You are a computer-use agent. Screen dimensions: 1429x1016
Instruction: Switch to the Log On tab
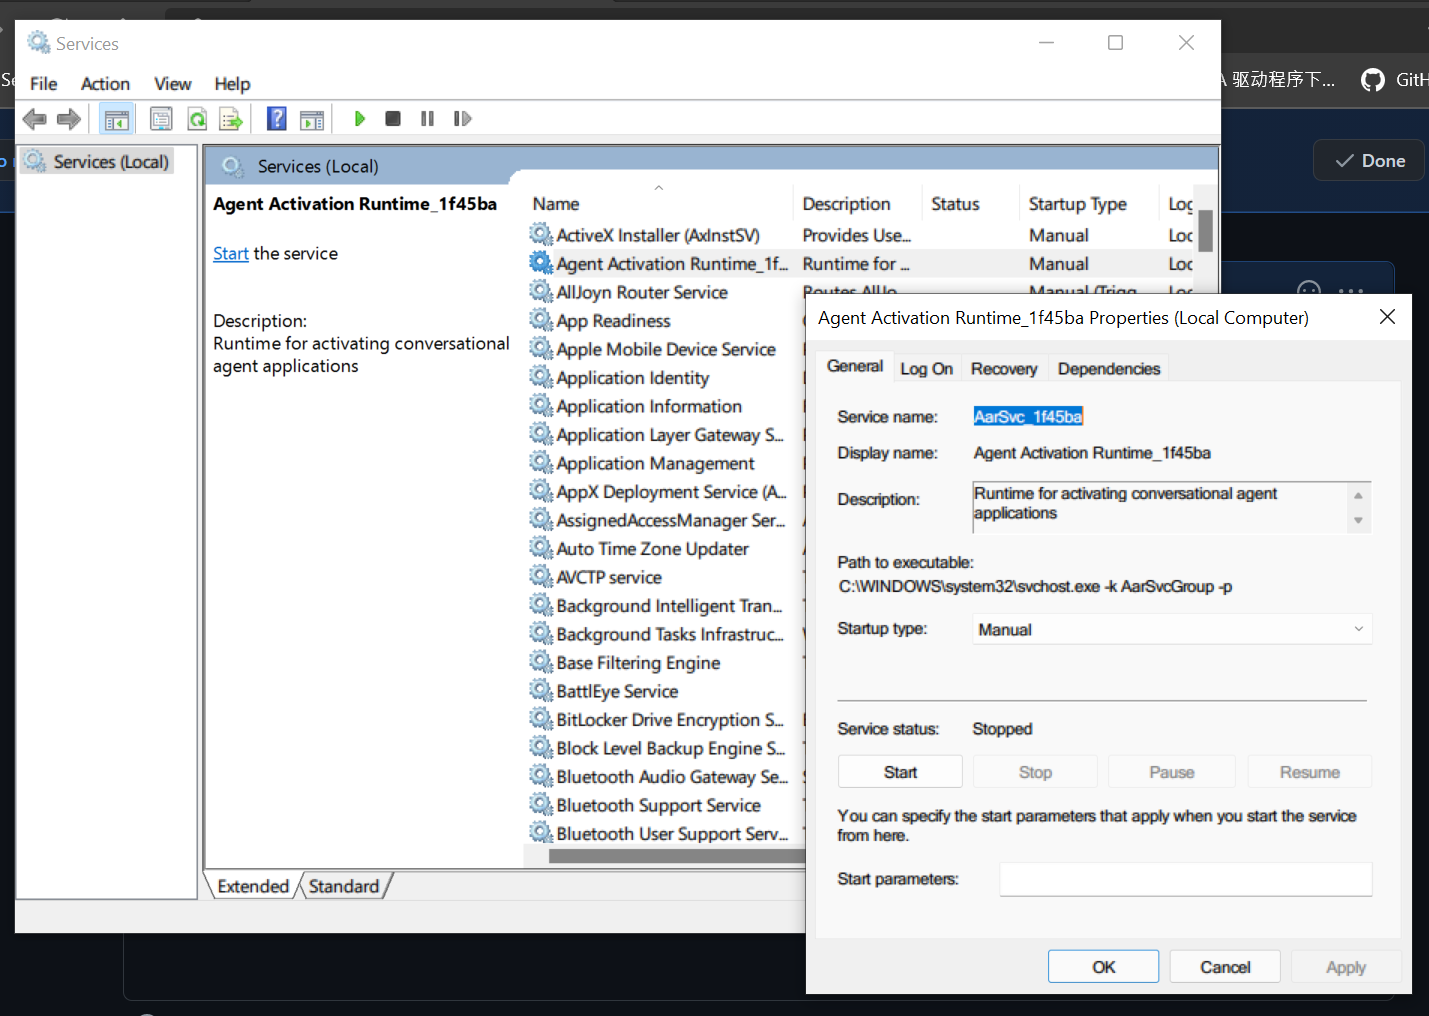[x=926, y=368]
